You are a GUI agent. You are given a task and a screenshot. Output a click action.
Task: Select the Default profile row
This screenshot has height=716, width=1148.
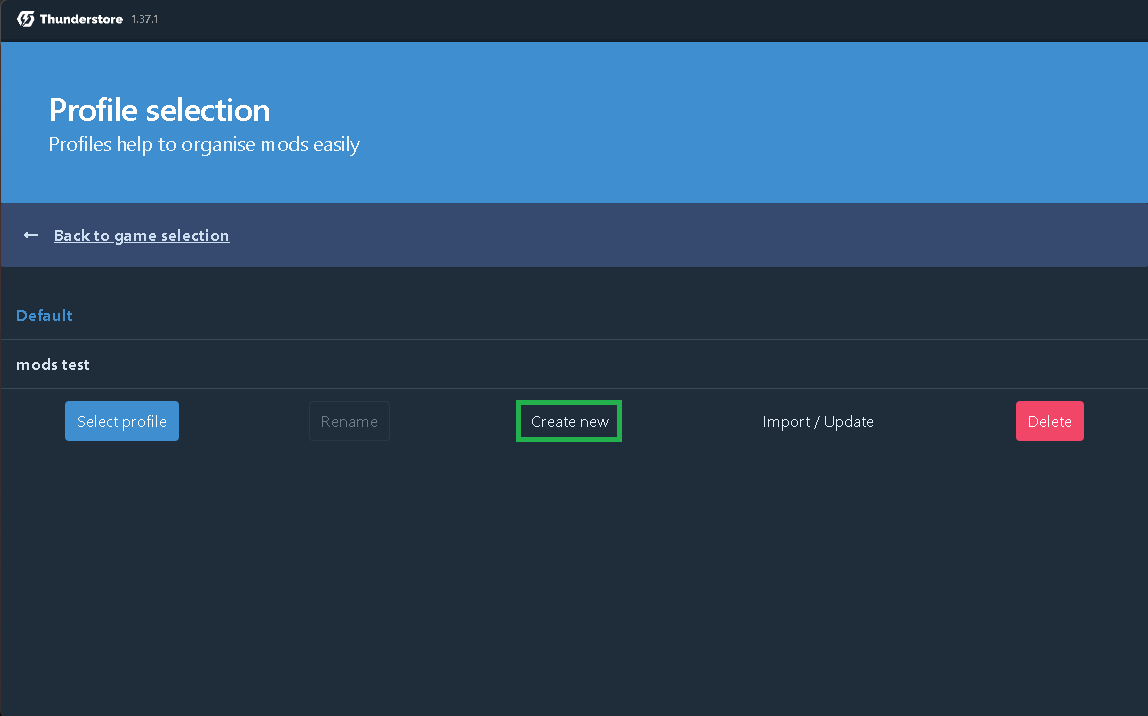(x=574, y=316)
